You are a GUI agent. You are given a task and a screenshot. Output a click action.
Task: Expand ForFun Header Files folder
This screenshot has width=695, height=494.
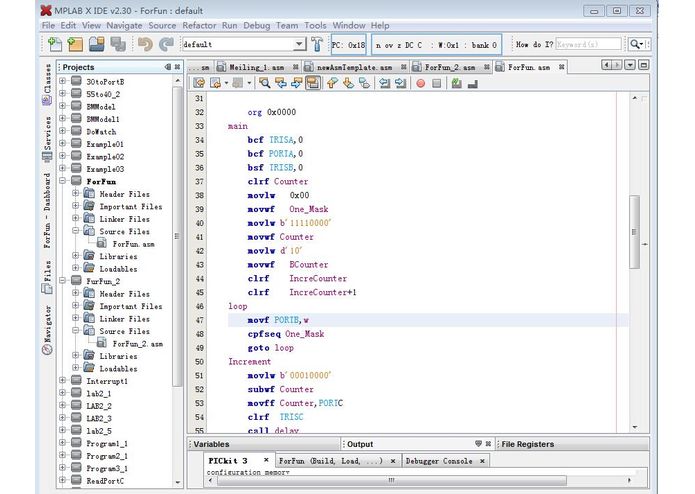(75, 193)
